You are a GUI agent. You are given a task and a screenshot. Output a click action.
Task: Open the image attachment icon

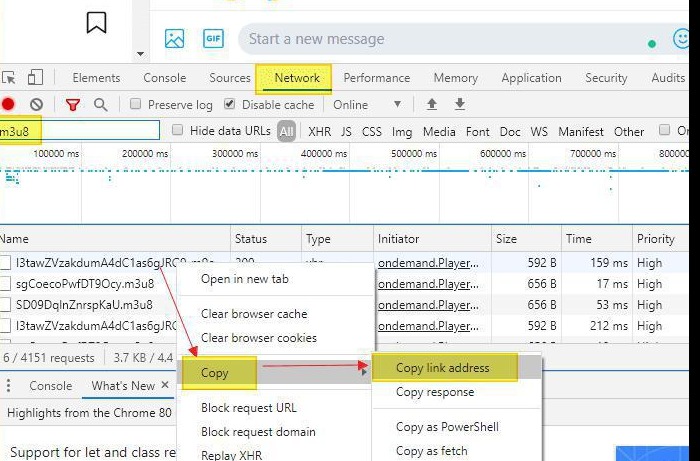pos(174,39)
